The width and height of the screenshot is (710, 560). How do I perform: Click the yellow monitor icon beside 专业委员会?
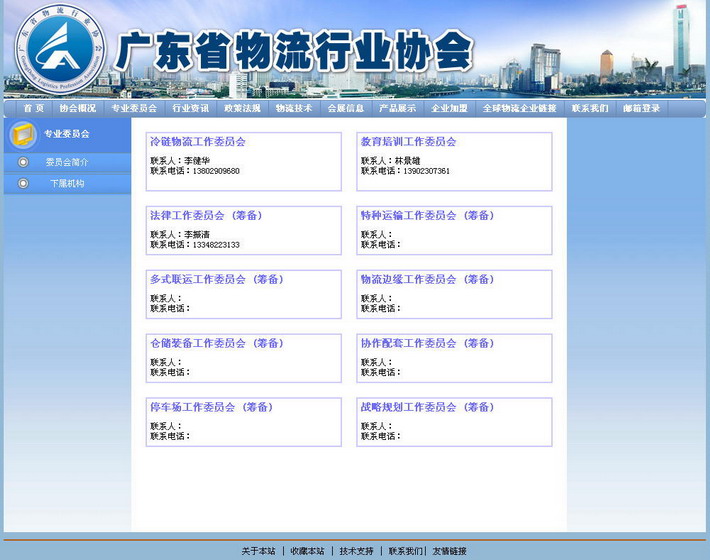tap(23, 134)
